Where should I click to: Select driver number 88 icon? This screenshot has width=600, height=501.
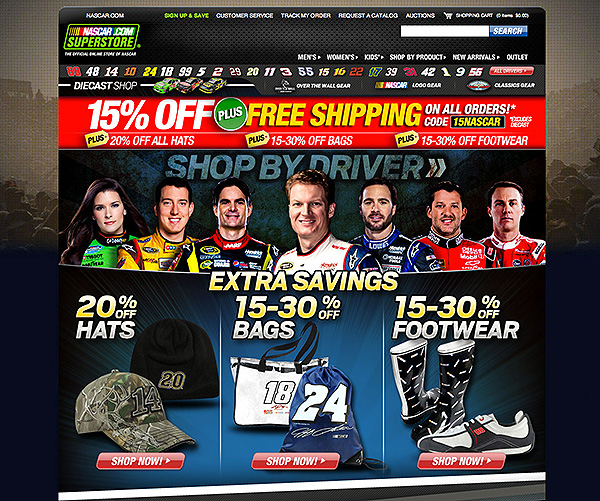(73, 72)
